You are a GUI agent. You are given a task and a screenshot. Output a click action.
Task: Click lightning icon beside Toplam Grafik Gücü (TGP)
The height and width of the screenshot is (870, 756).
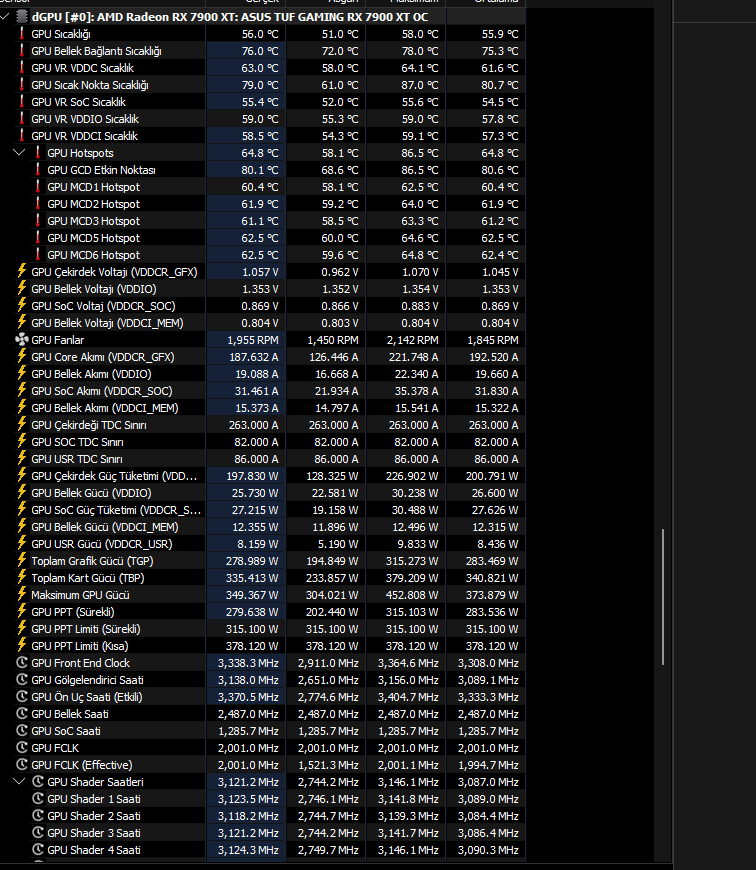point(22,560)
